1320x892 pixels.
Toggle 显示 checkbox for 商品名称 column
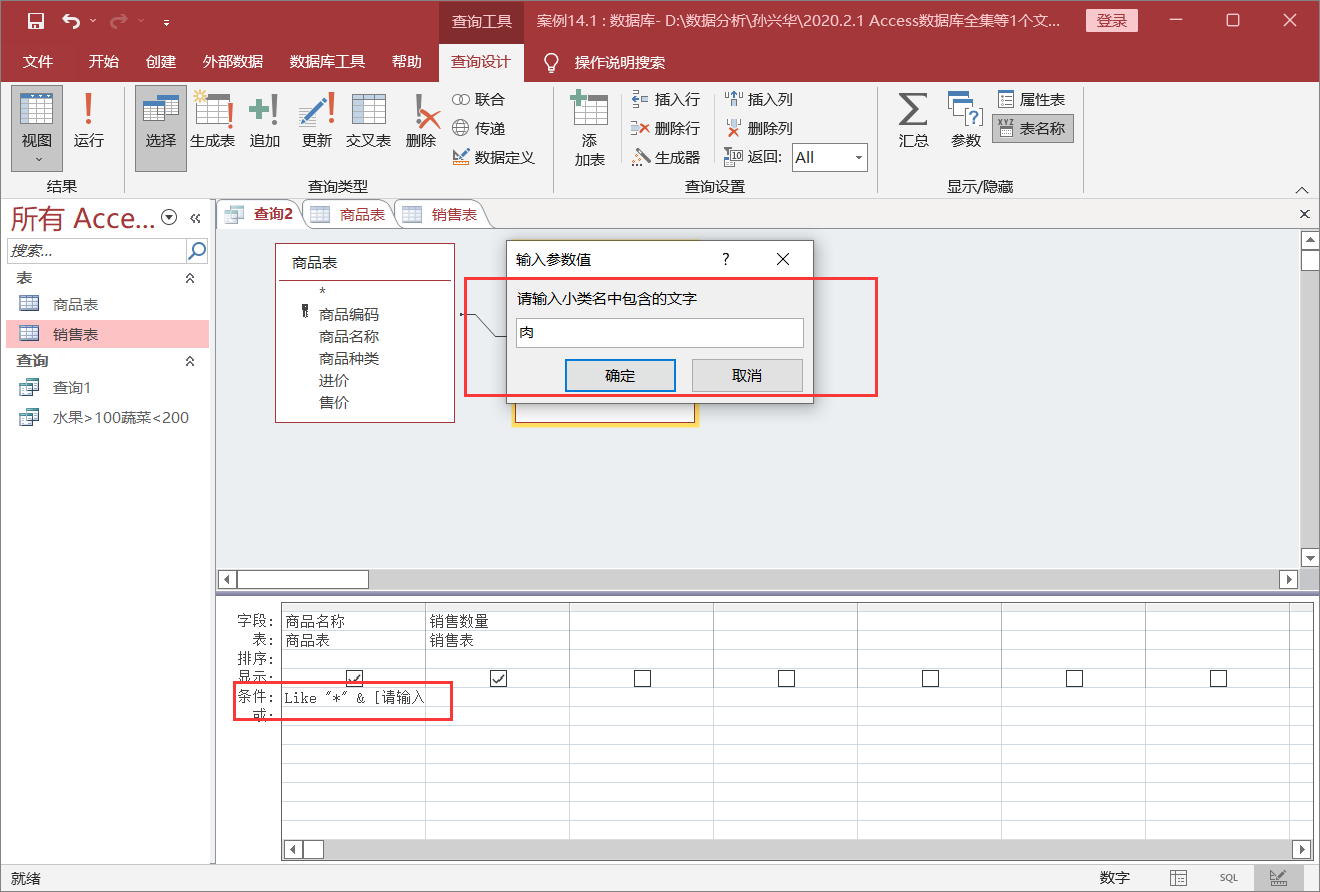pos(354,678)
